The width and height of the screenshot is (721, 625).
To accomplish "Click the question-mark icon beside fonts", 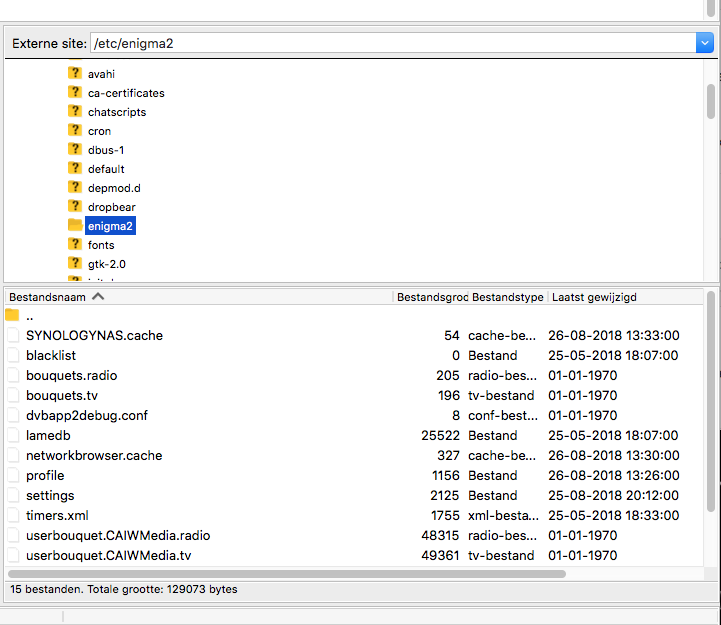I will pyautogui.click(x=75, y=245).
